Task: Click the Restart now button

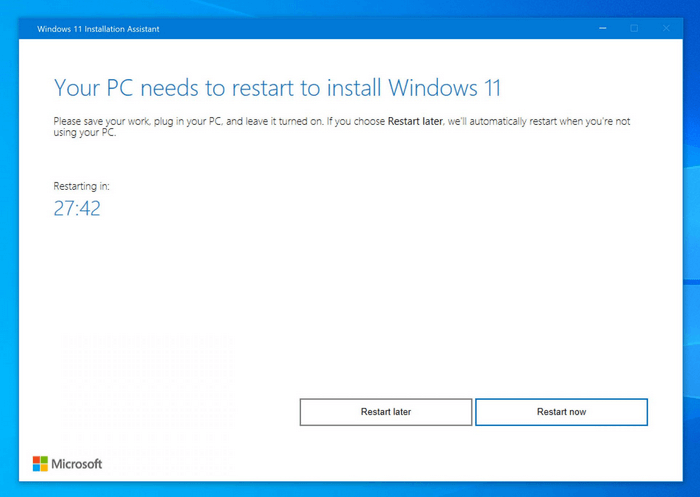Action: (x=561, y=412)
